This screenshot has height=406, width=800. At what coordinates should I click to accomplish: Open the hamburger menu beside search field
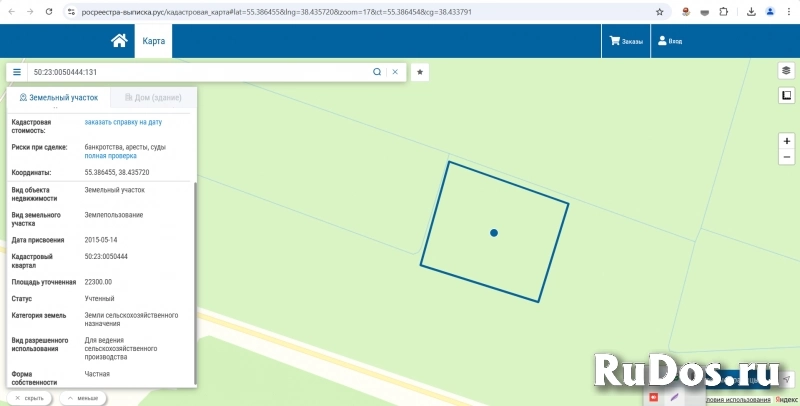point(17,72)
